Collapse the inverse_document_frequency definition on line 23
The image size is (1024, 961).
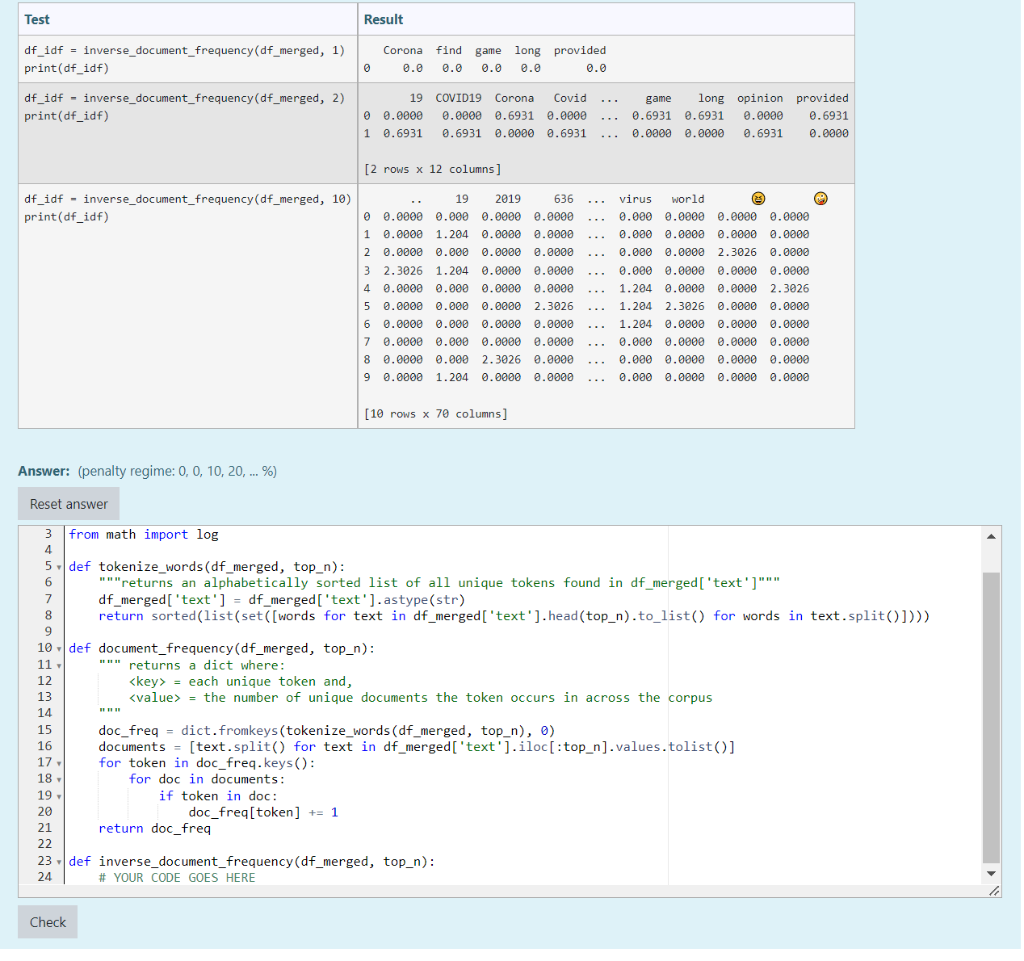tap(61, 861)
